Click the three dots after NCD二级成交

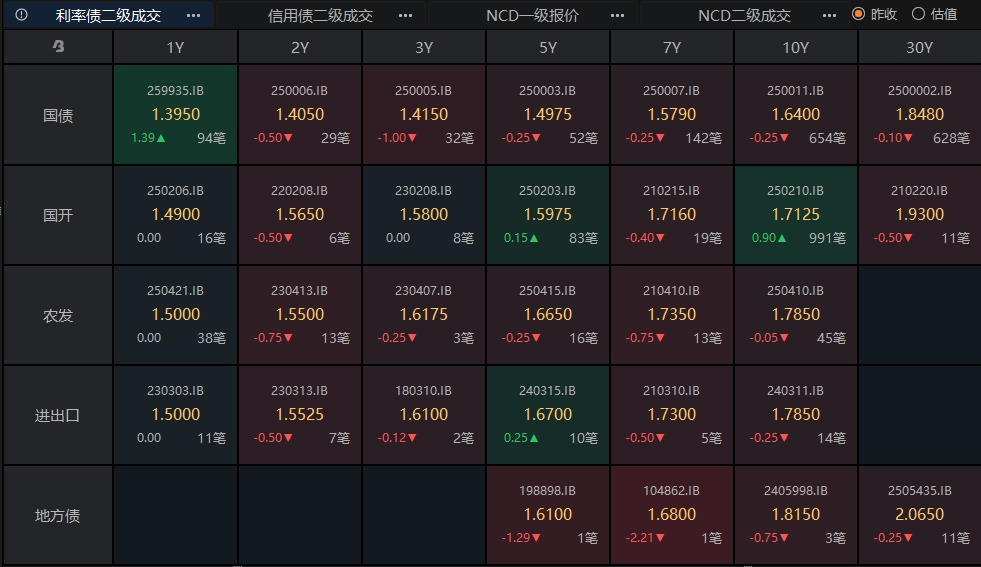coord(830,16)
